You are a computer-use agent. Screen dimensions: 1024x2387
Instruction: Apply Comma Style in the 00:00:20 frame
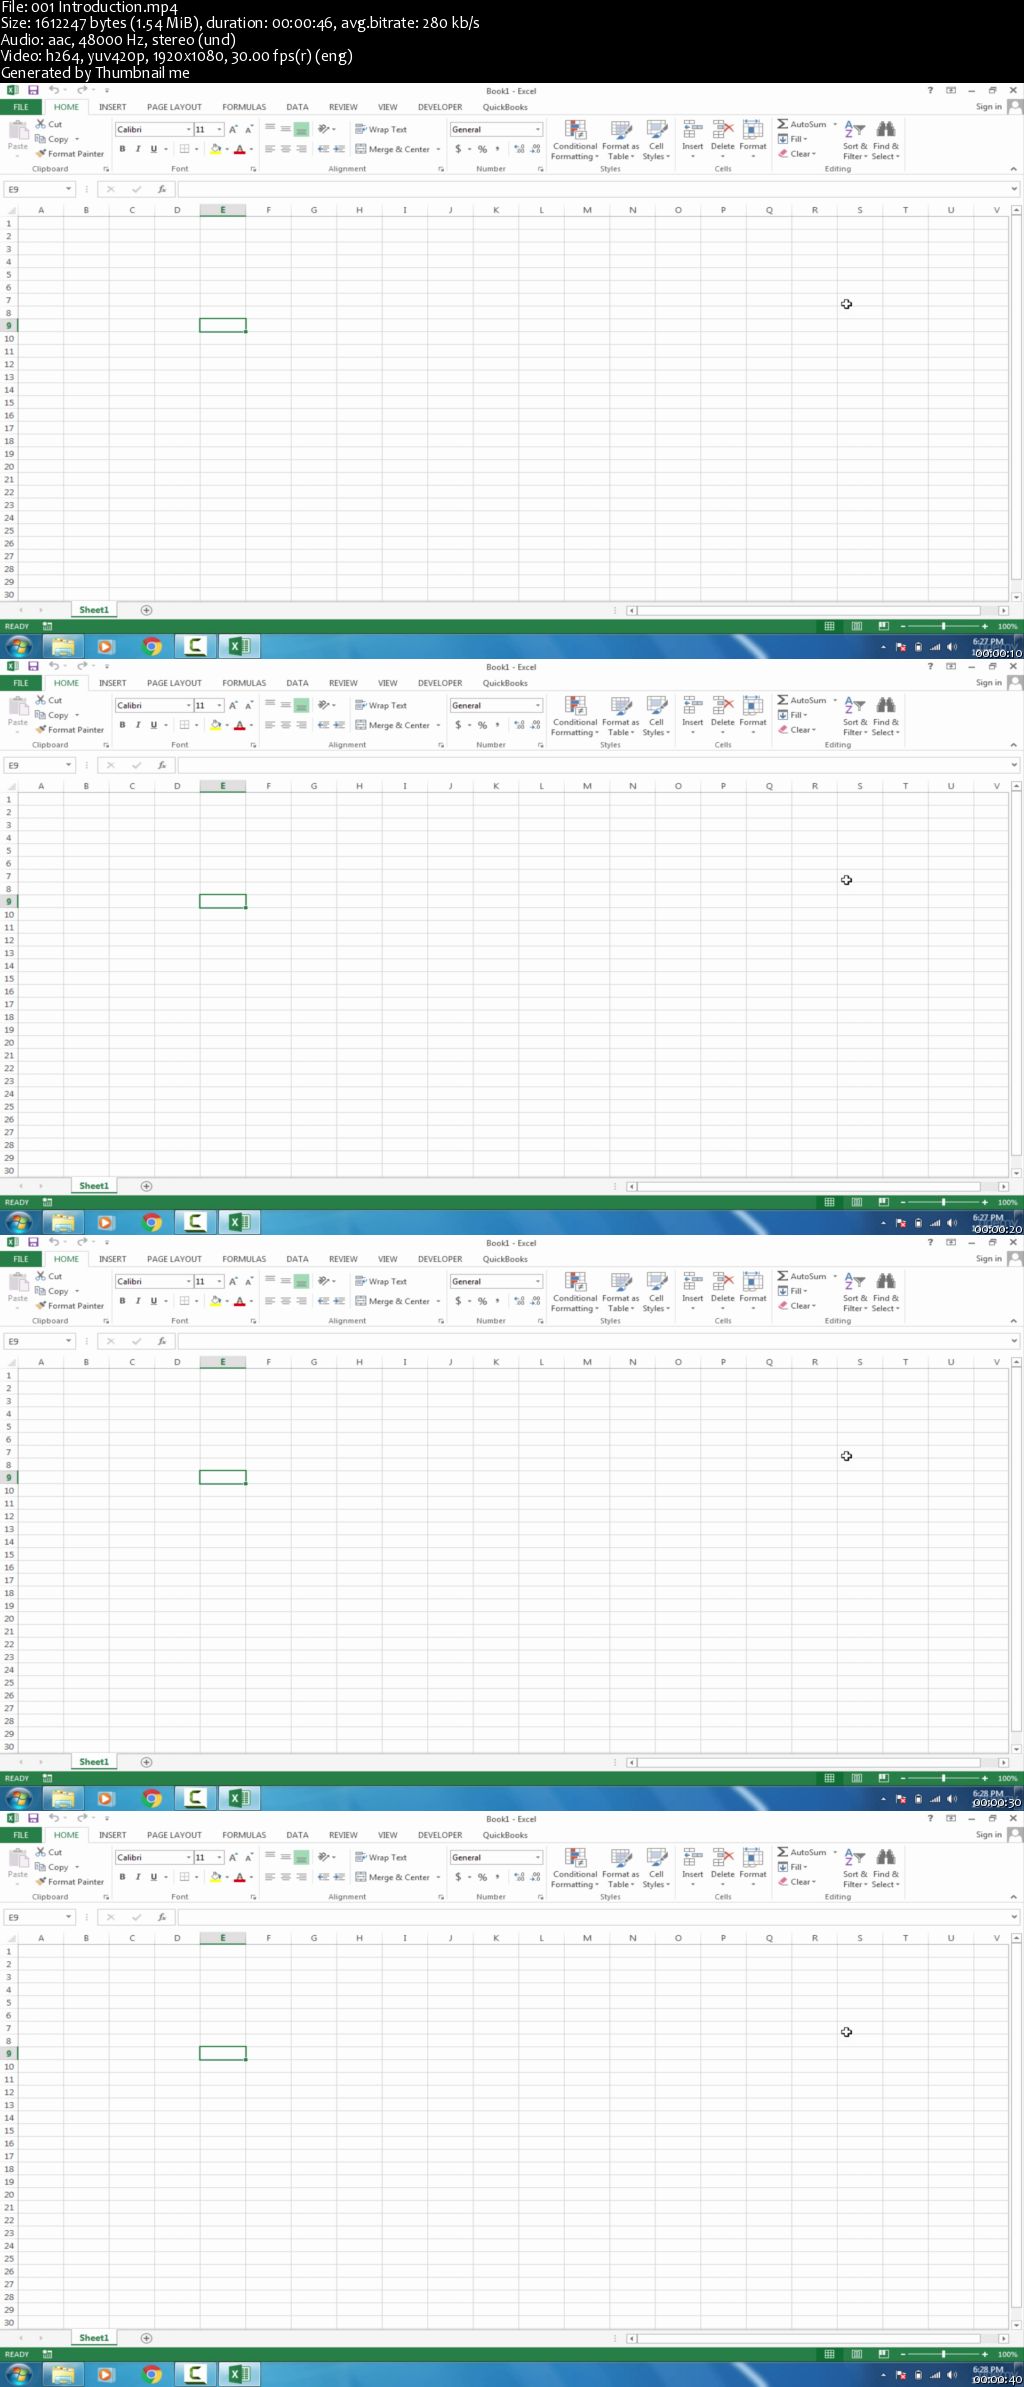(x=497, y=725)
